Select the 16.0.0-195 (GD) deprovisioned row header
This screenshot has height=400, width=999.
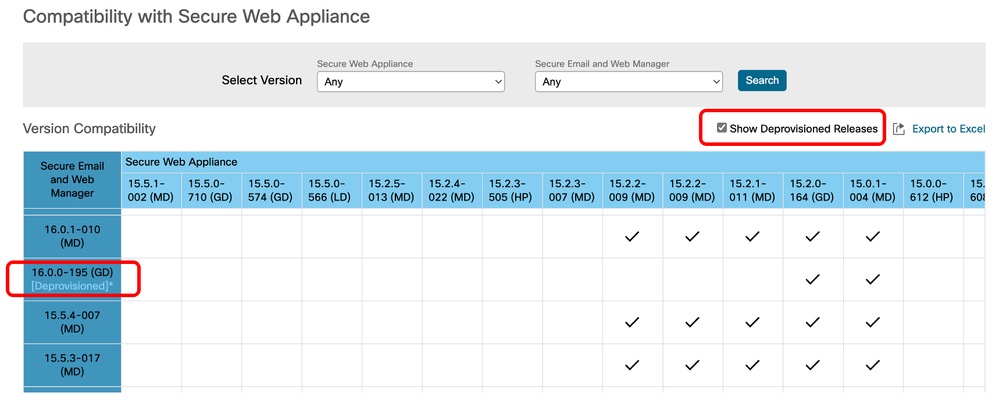point(70,272)
